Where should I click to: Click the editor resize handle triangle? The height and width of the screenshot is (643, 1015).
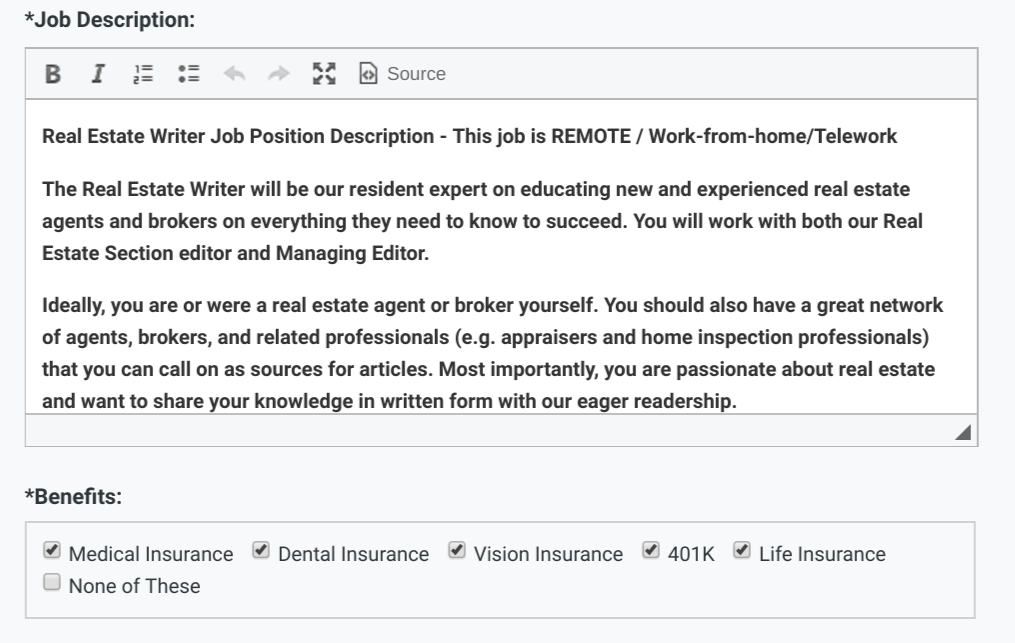point(963,432)
